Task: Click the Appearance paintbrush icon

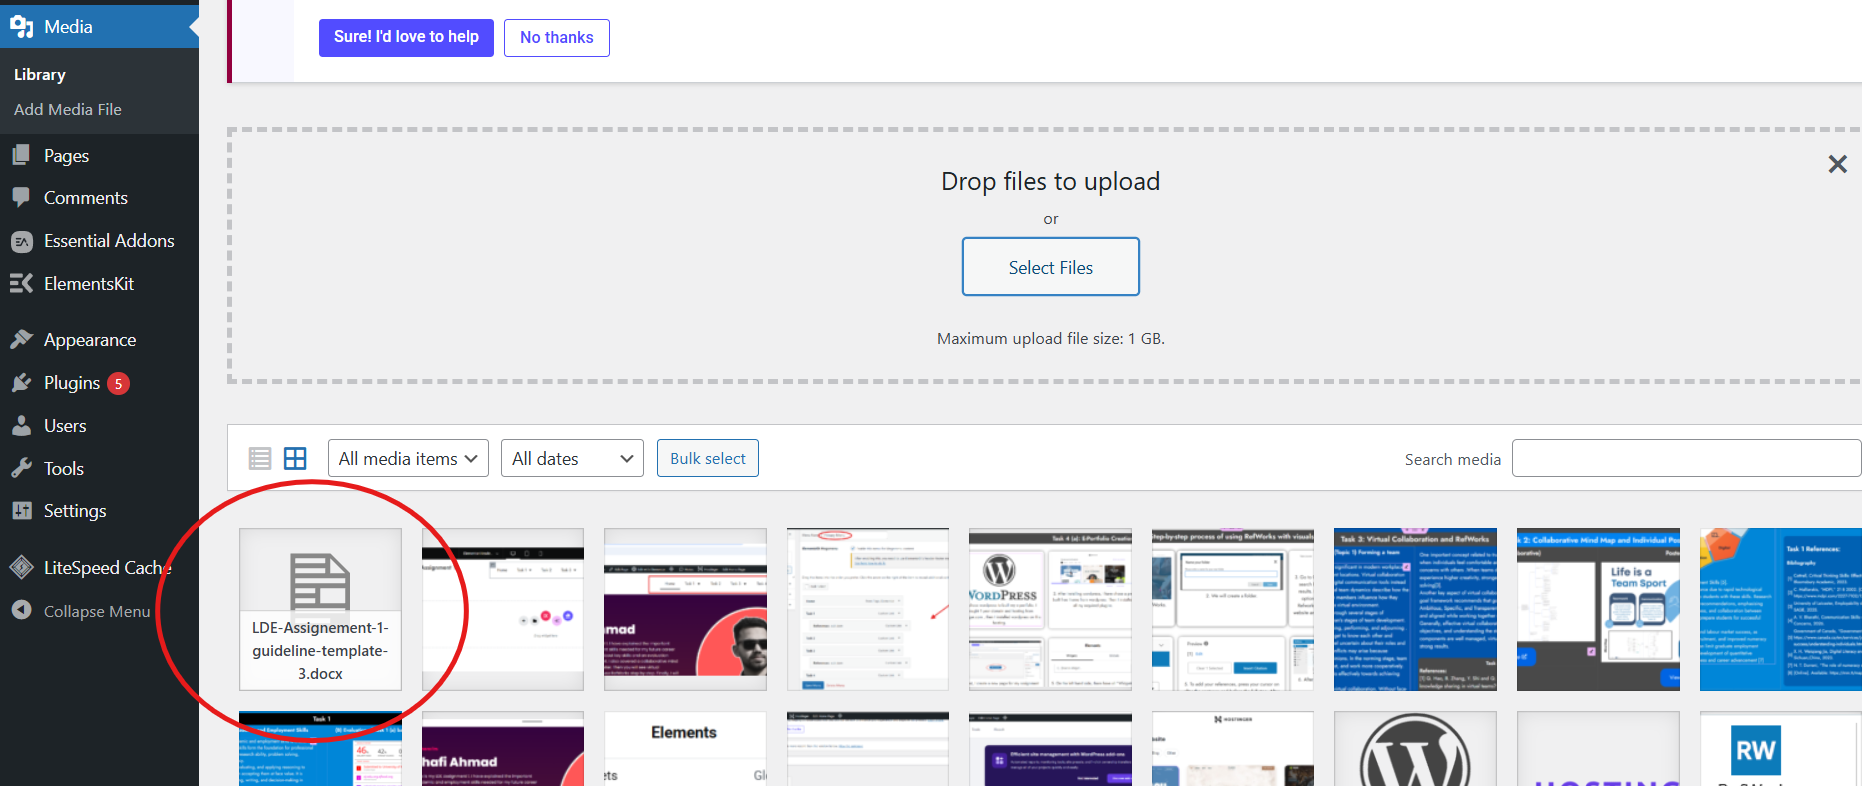Action: (21, 340)
